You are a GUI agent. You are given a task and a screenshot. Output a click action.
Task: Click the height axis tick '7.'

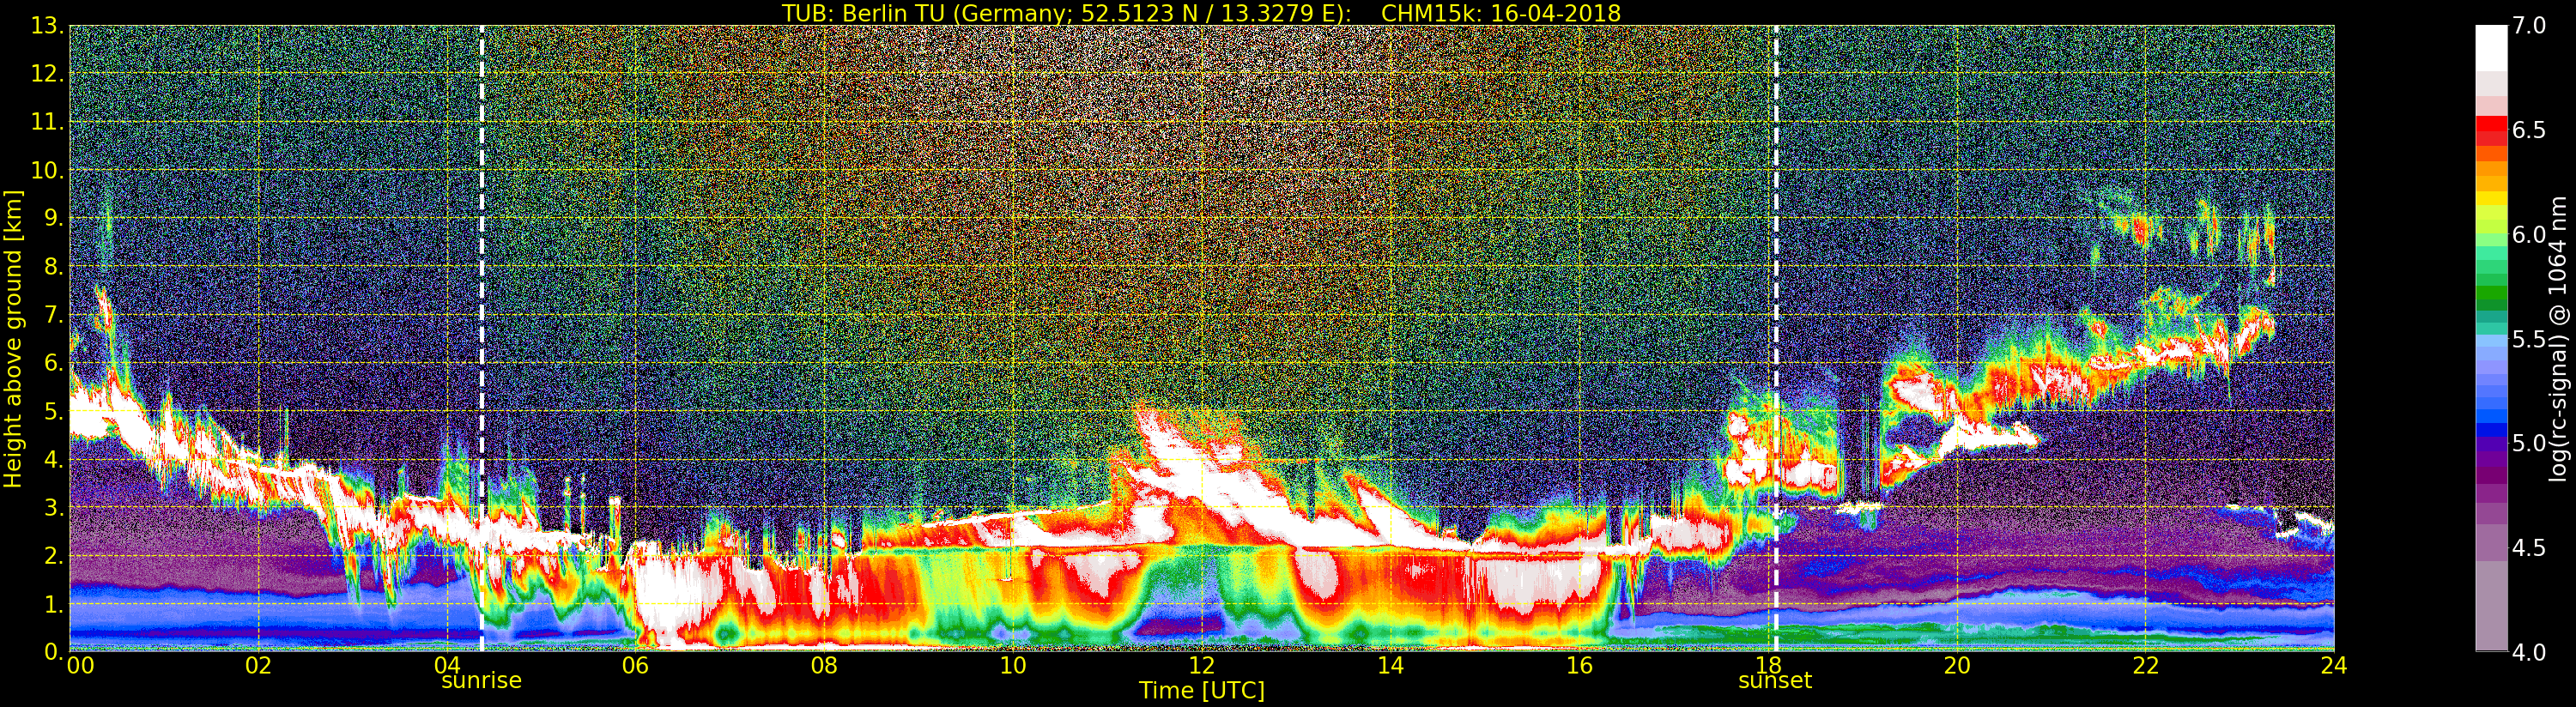54,314
